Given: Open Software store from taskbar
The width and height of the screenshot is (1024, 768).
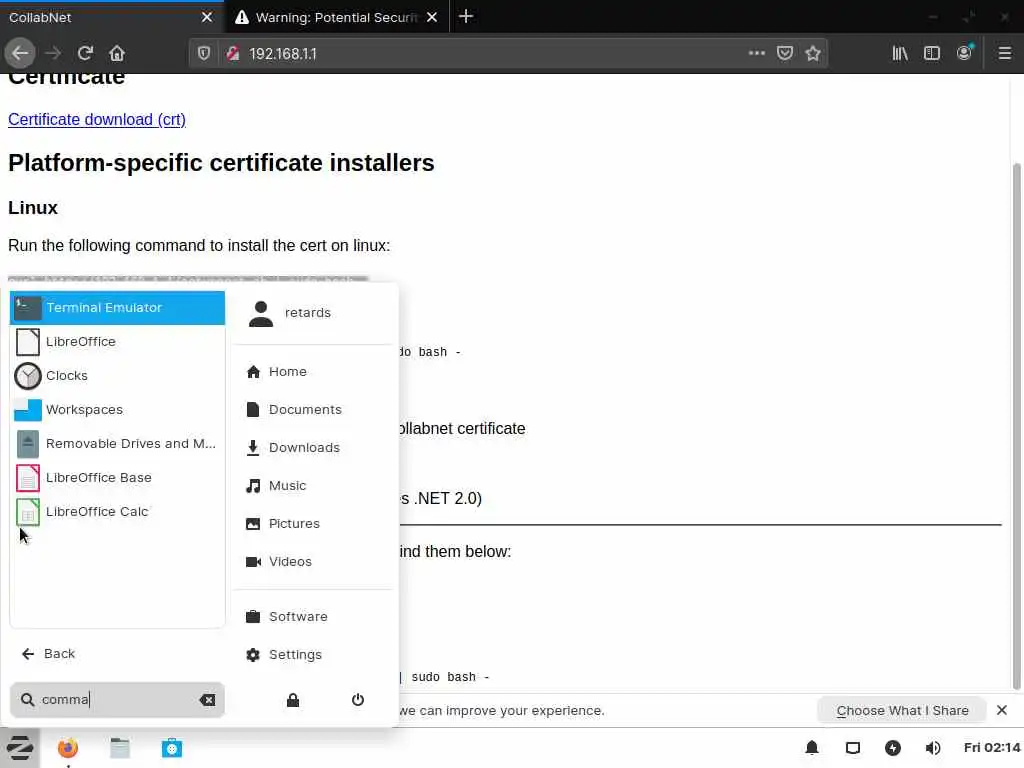Looking at the screenshot, I should click(x=172, y=748).
